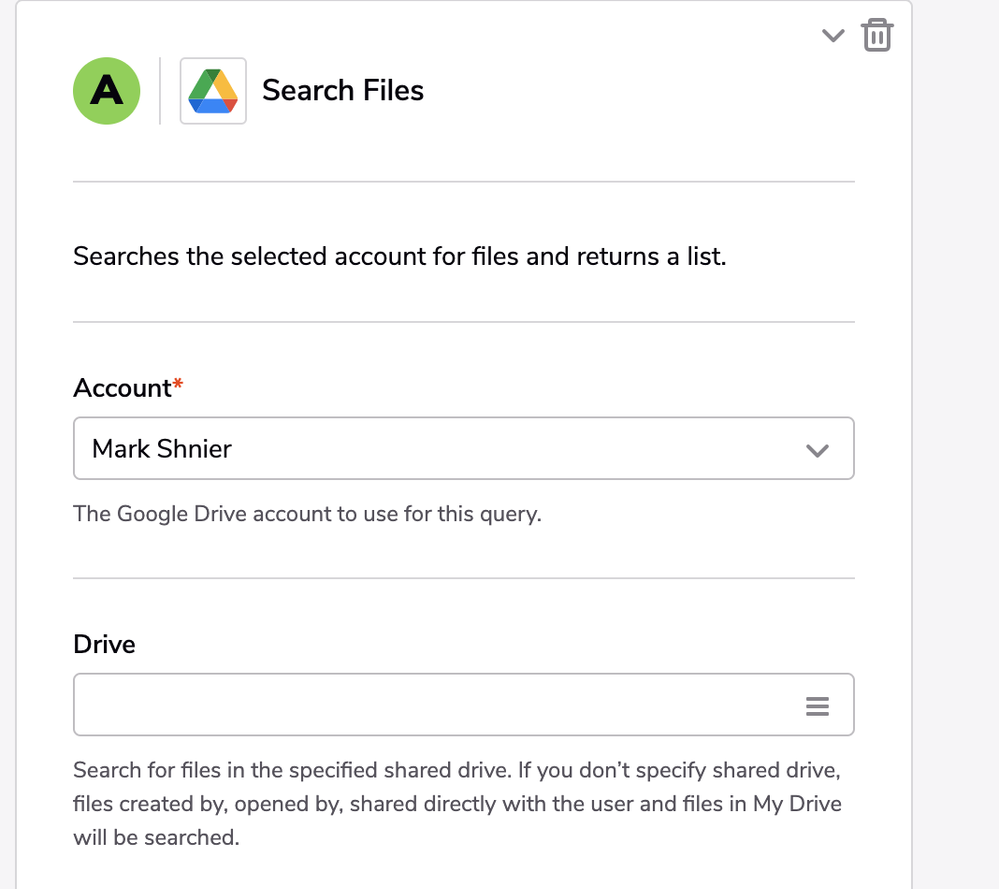Focus the empty Drive input field
The image size is (999, 889).
(x=464, y=704)
